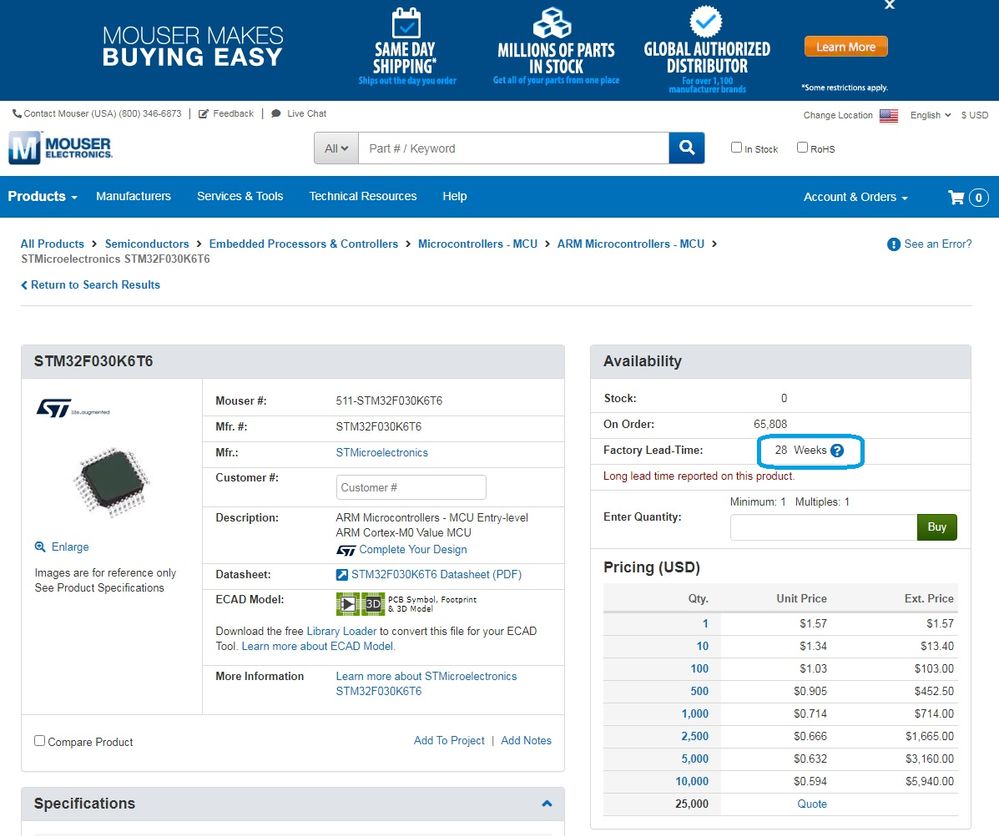Click Learn more about ECAD Model link

(x=318, y=646)
